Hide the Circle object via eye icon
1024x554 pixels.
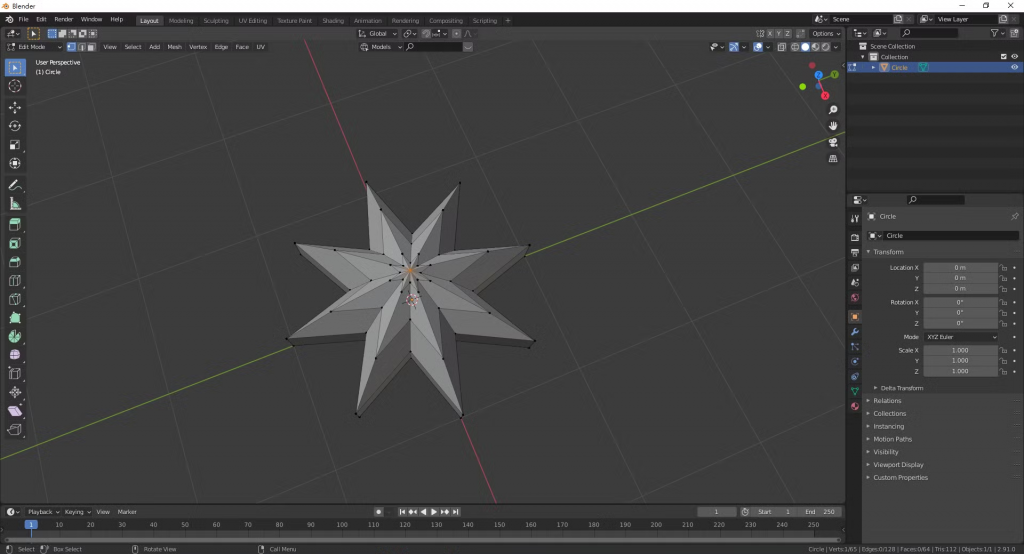click(1015, 67)
